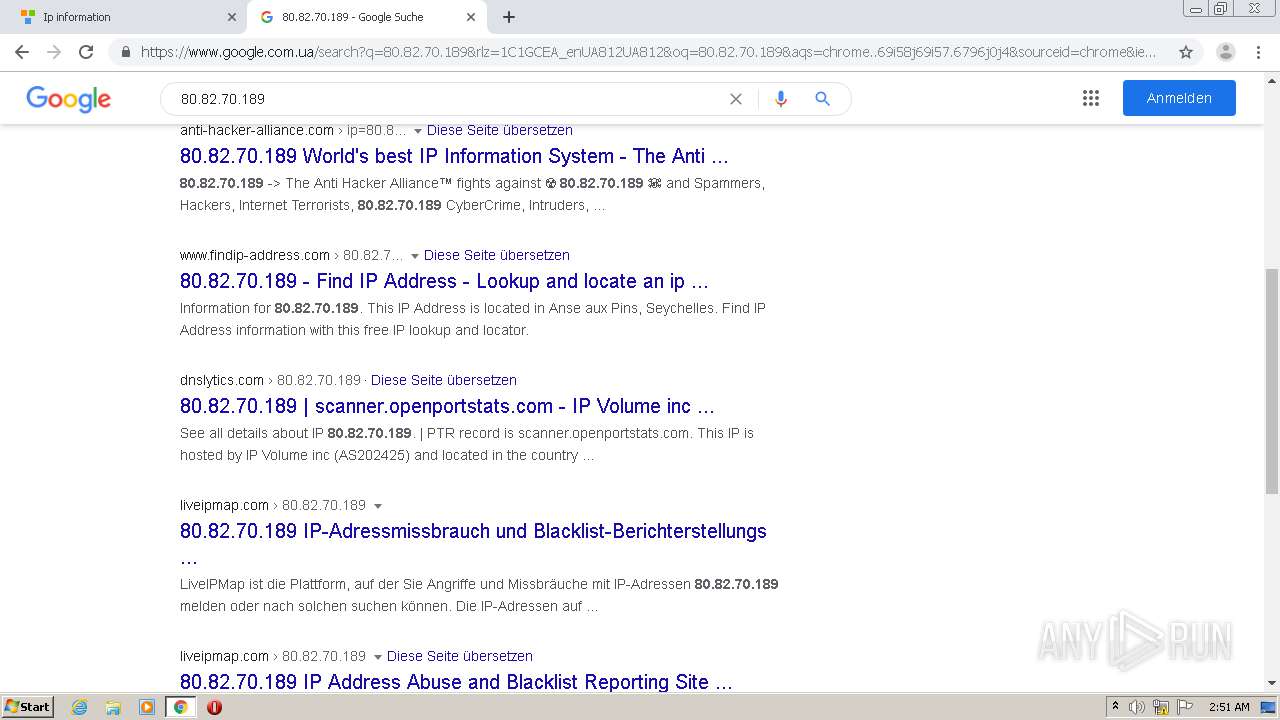The width and height of the screenshot is (1280, 720).
Task: Expand findip-address.com result options arrow
Action: (415, 256)
